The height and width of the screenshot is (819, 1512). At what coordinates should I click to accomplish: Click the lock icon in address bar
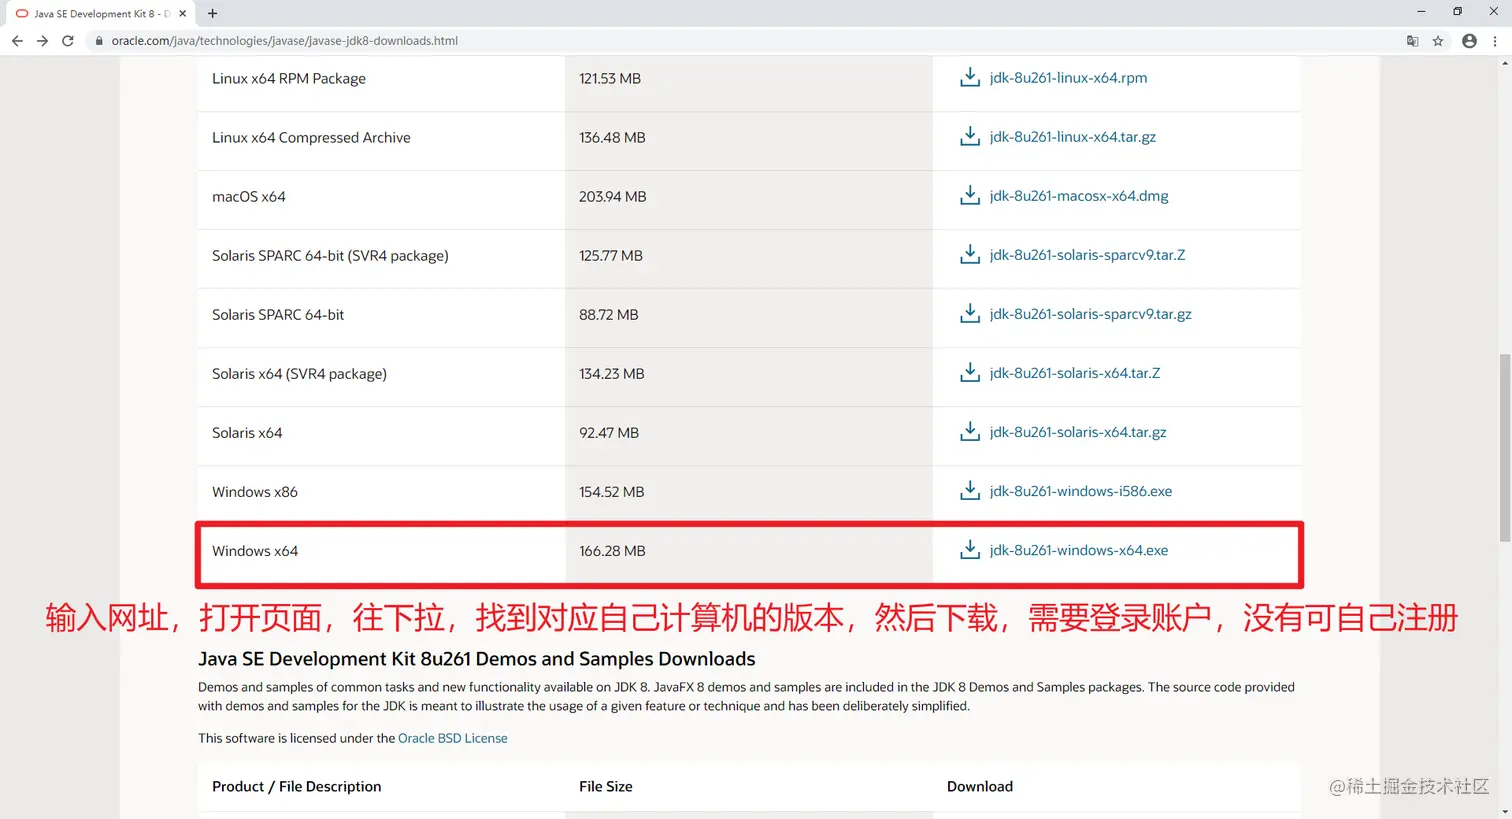98,41
